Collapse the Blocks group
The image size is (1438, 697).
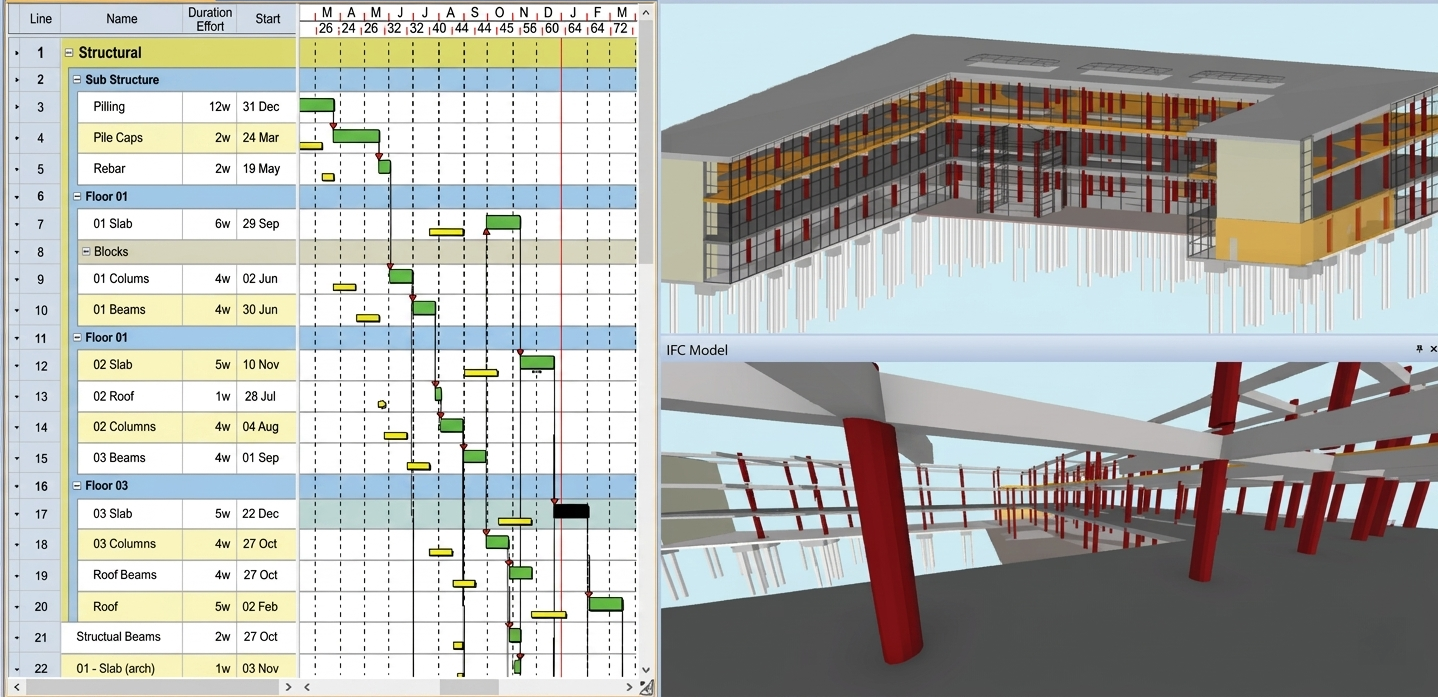tap(85, 252)
